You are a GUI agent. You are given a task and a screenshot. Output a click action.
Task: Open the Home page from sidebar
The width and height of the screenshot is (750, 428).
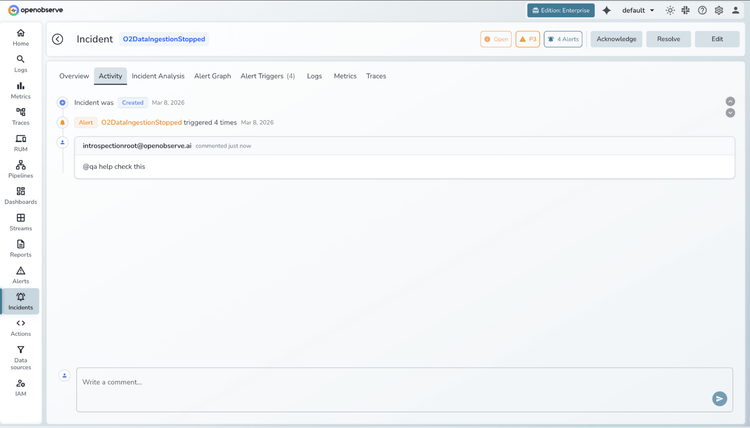tap(21, 37)
